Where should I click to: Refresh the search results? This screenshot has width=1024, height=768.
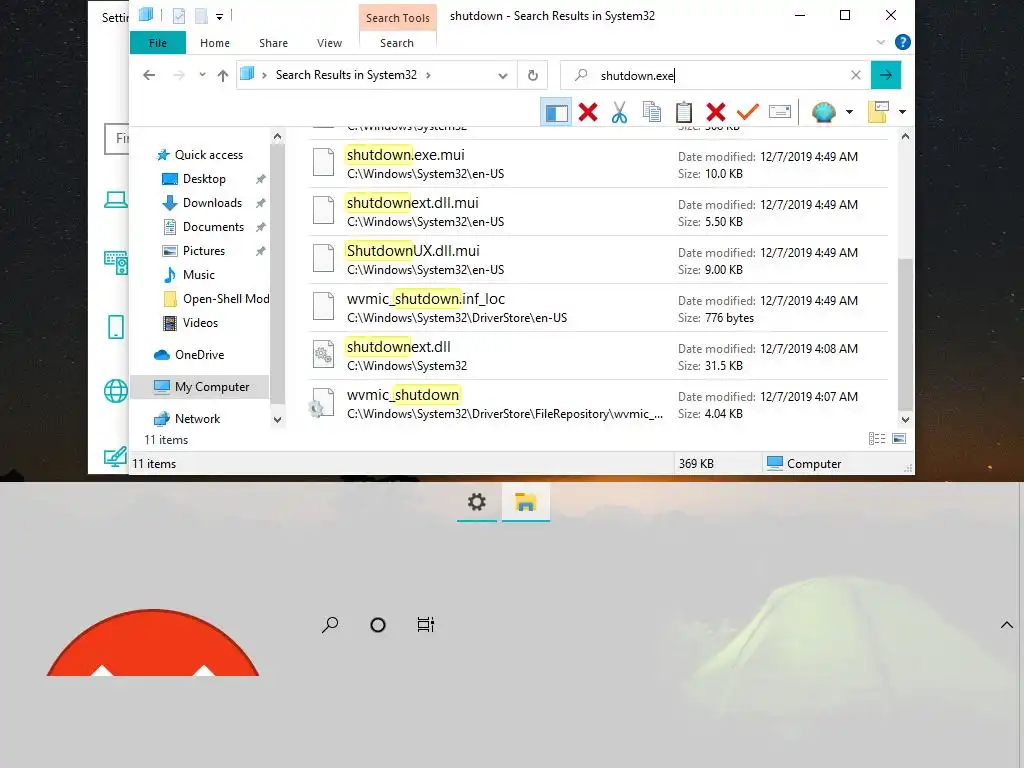tap(533, 76)
